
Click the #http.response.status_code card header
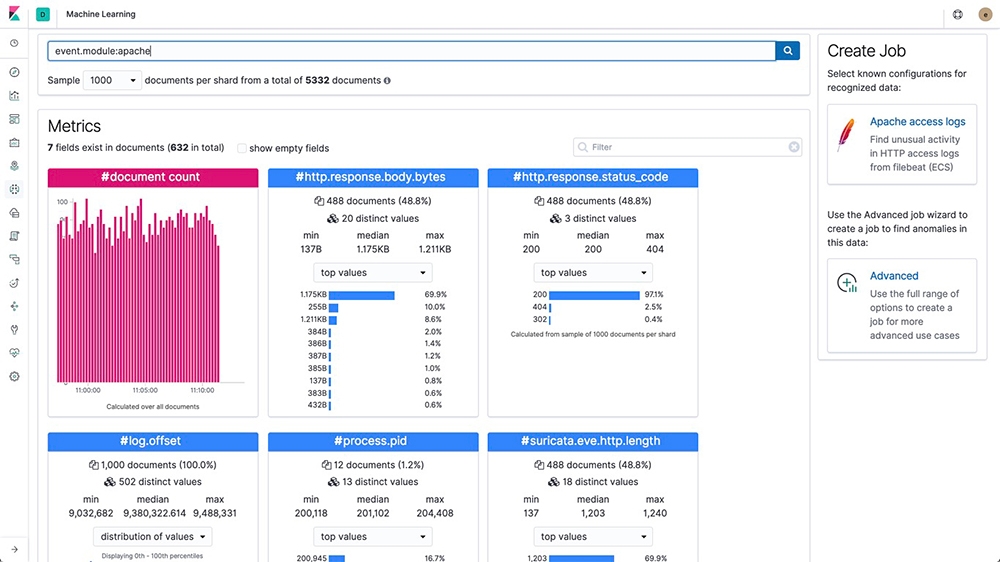click(x=593, y=177)
